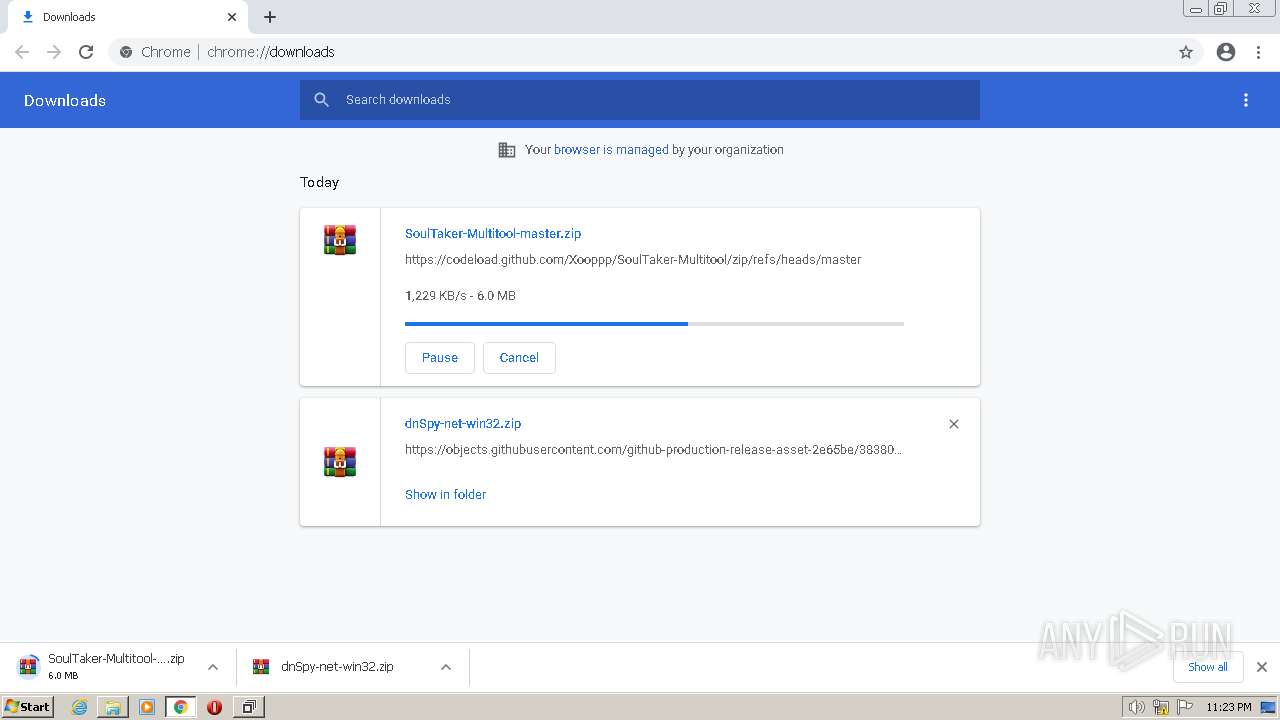This screenshot has width=1280, height=720.
Task: Click the red Opera icon on taskbar
Action: click(214, 707)
